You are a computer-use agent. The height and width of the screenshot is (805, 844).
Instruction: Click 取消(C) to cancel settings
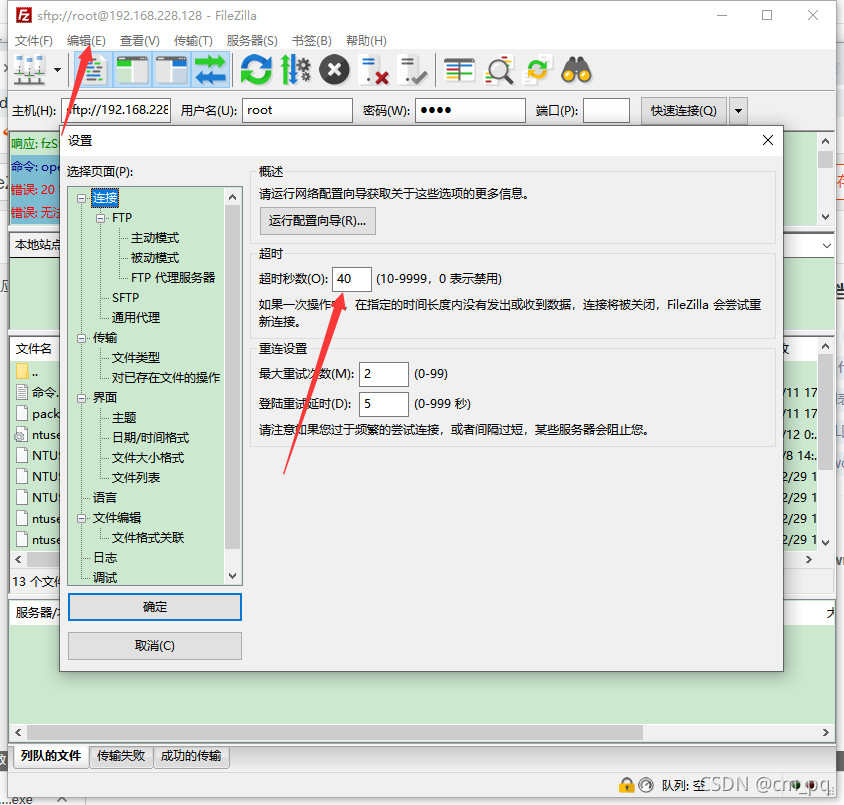[155, 646]
